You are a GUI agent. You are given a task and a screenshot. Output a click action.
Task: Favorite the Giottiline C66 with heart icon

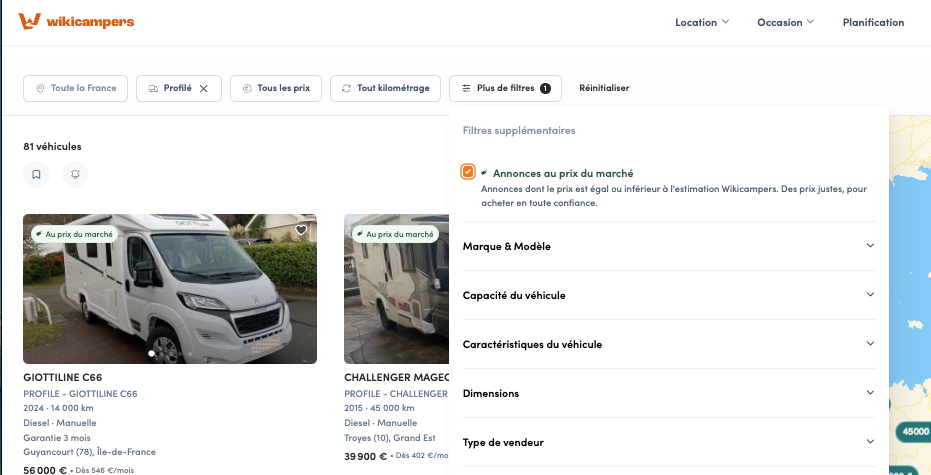pos(301,230)
